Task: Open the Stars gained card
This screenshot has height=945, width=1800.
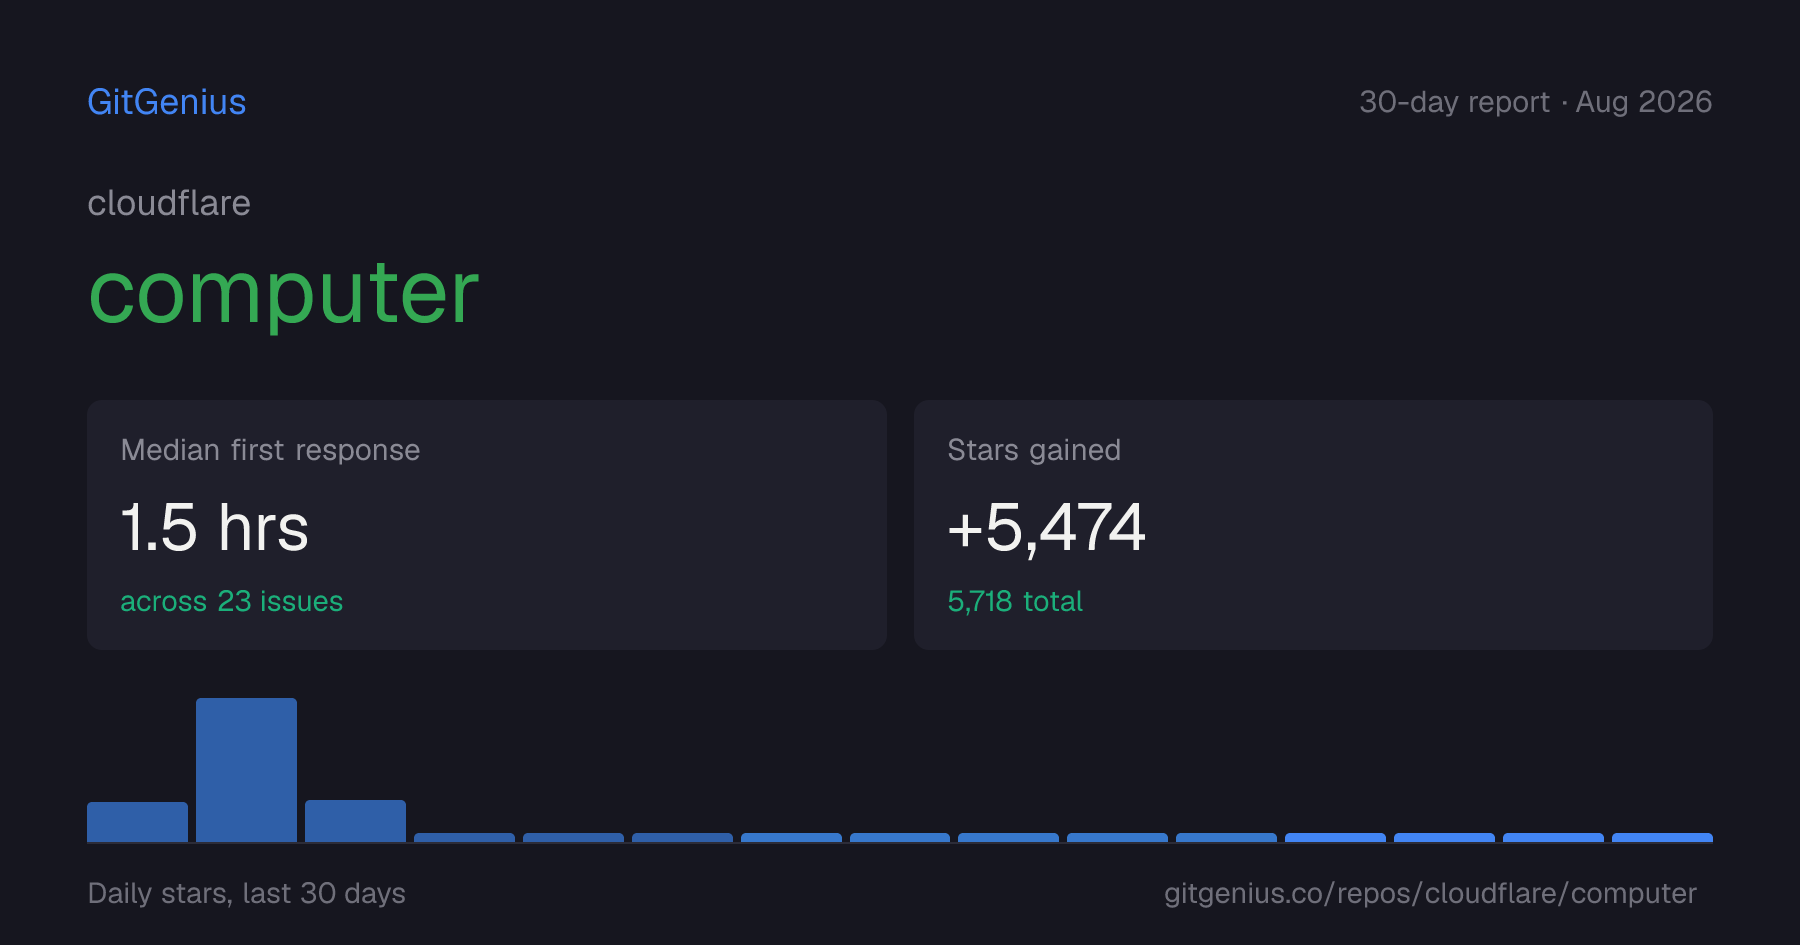Action: [x=1313, y=525]
